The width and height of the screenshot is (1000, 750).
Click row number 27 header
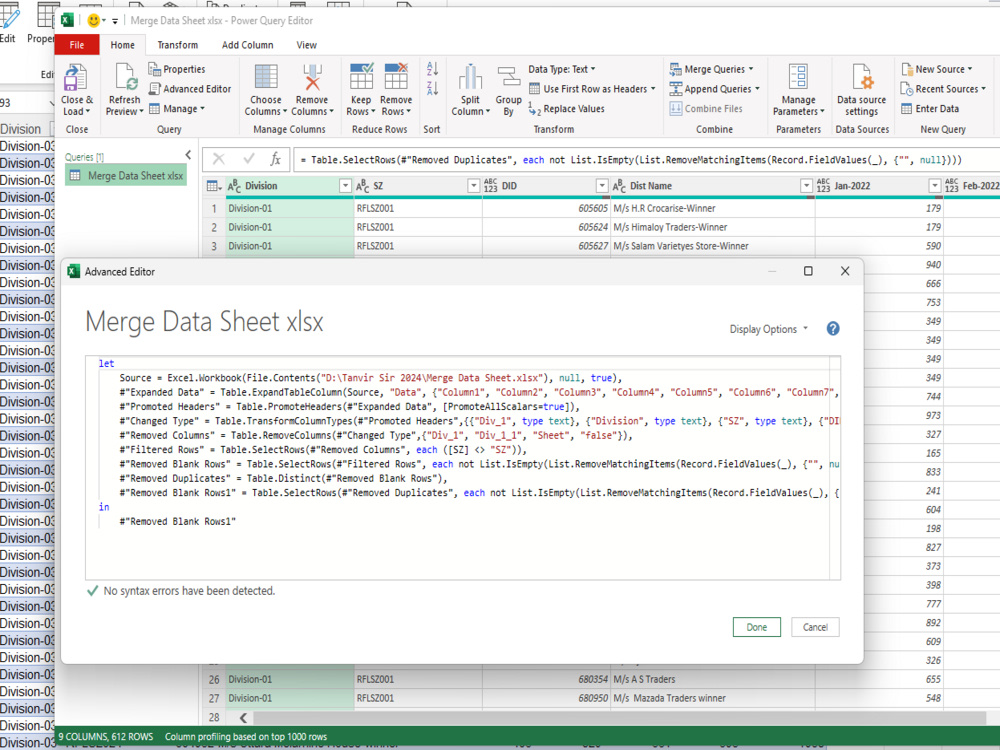click(x=214, y=698)
